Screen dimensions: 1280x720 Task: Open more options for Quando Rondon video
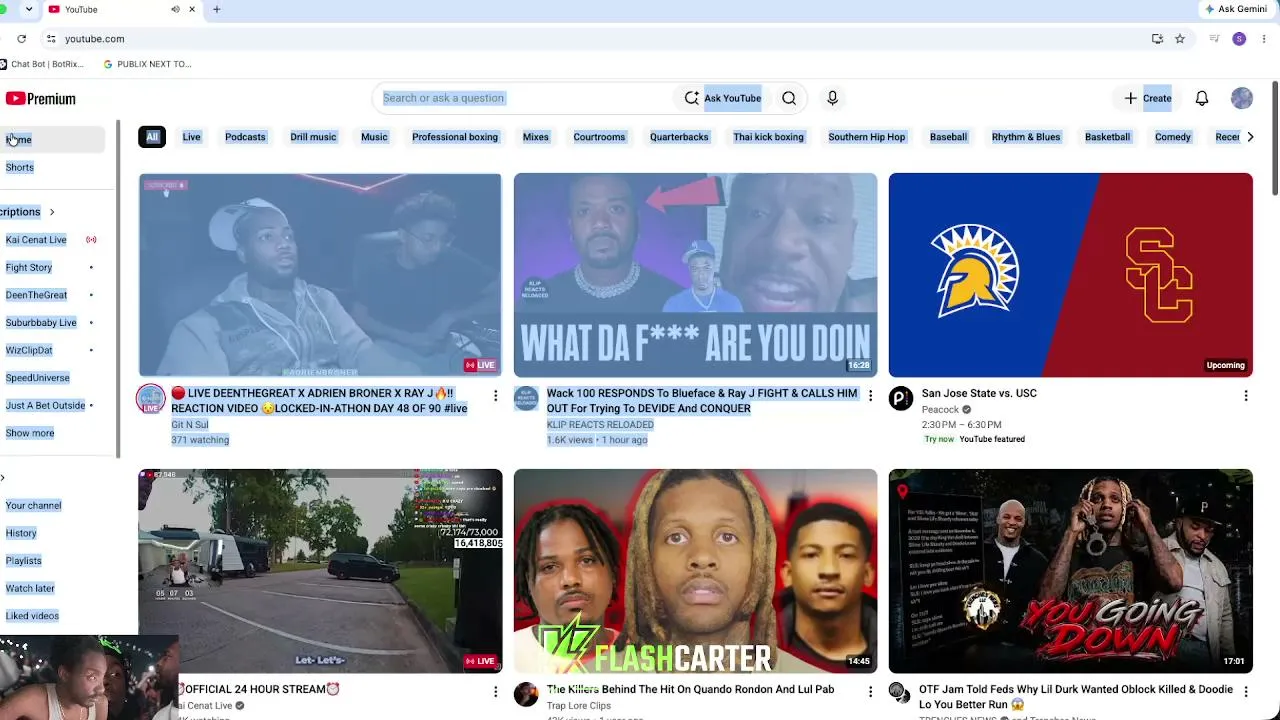click(x=870, y=692)
